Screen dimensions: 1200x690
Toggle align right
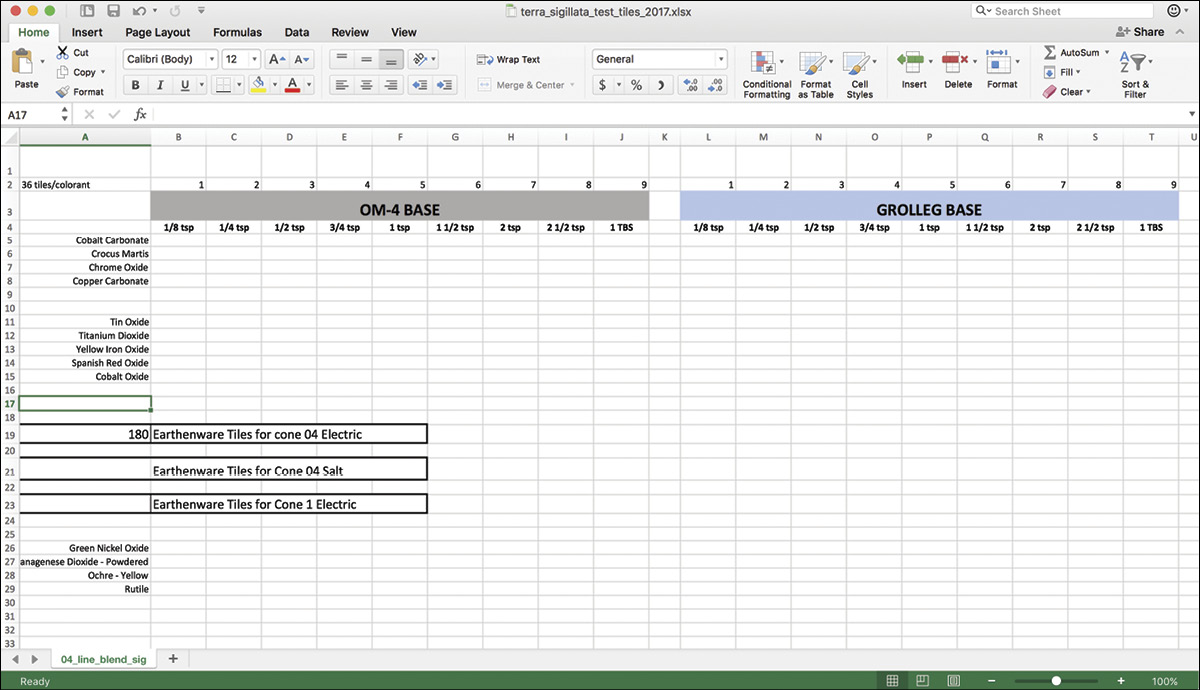click(390, 85)
